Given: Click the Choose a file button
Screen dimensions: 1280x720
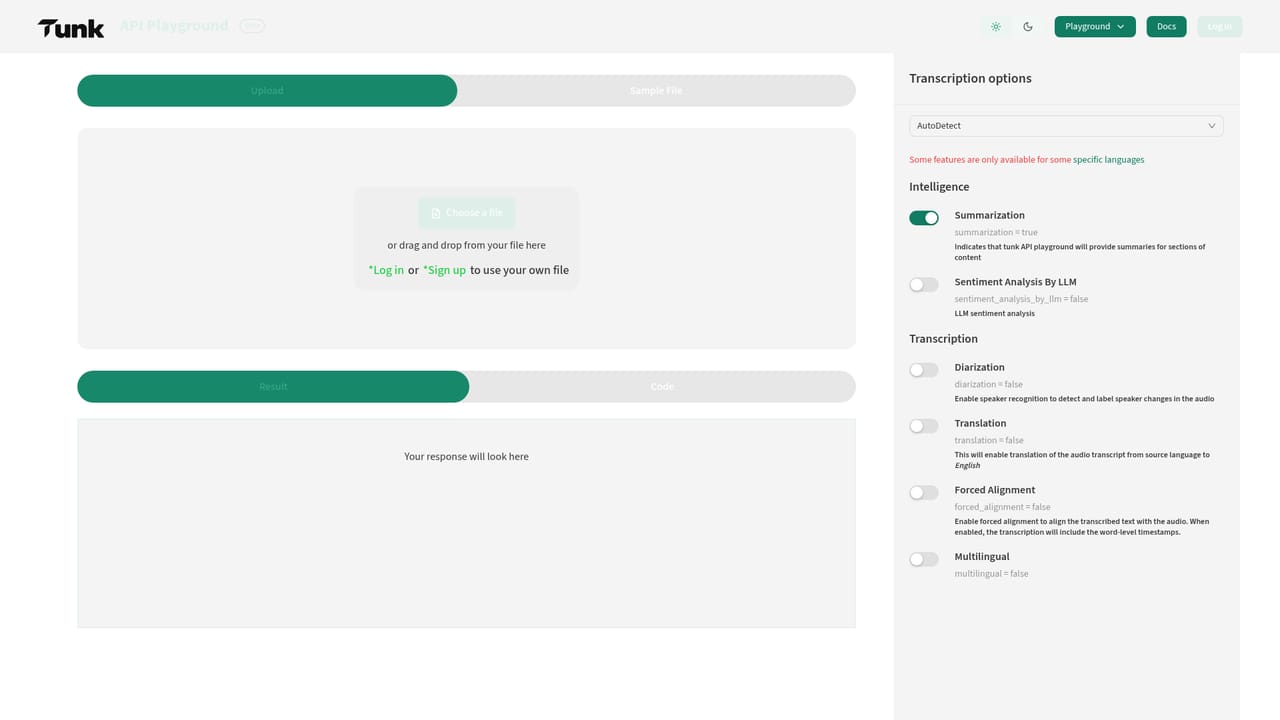Looking at the screenshot, I should pyautogui.click(x=467, y=213).
